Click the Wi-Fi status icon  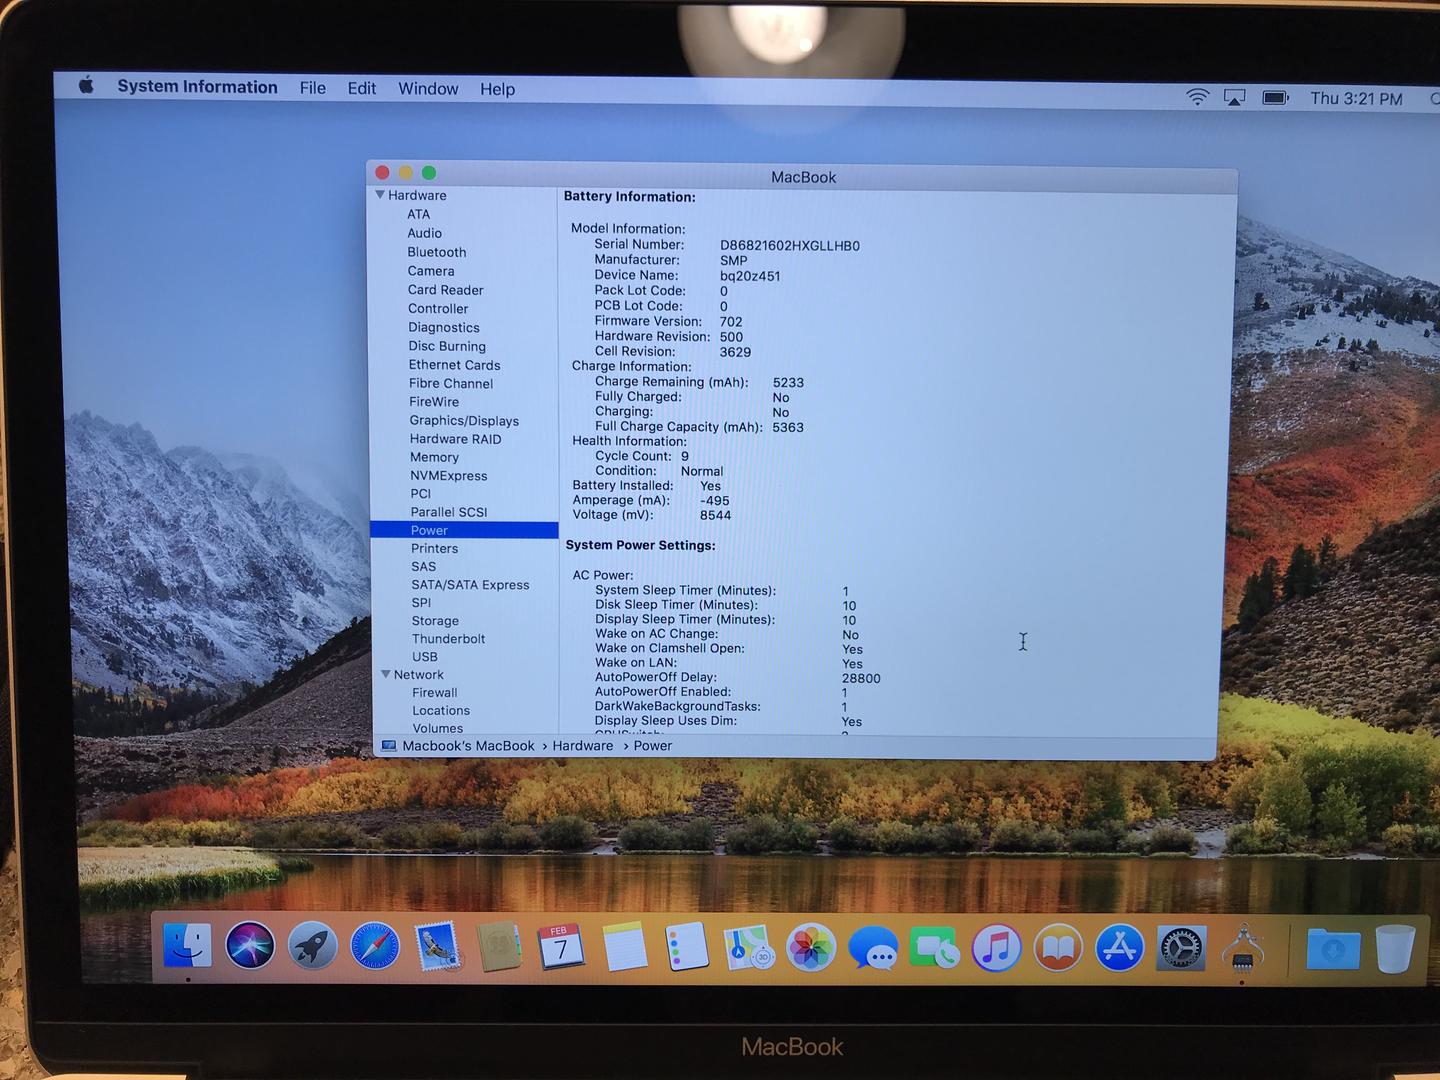coord(1197,97)
